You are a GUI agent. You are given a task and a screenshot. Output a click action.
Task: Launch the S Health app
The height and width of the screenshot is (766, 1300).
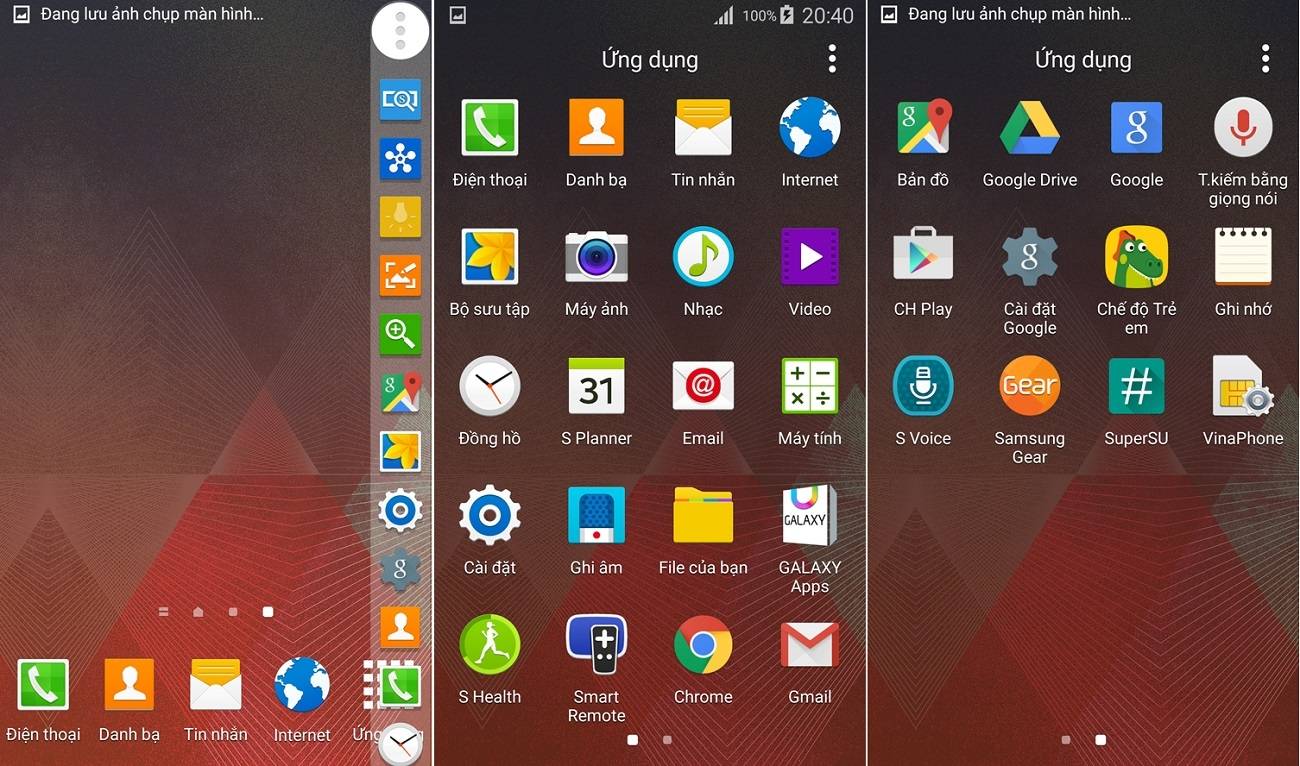(489, 645)
